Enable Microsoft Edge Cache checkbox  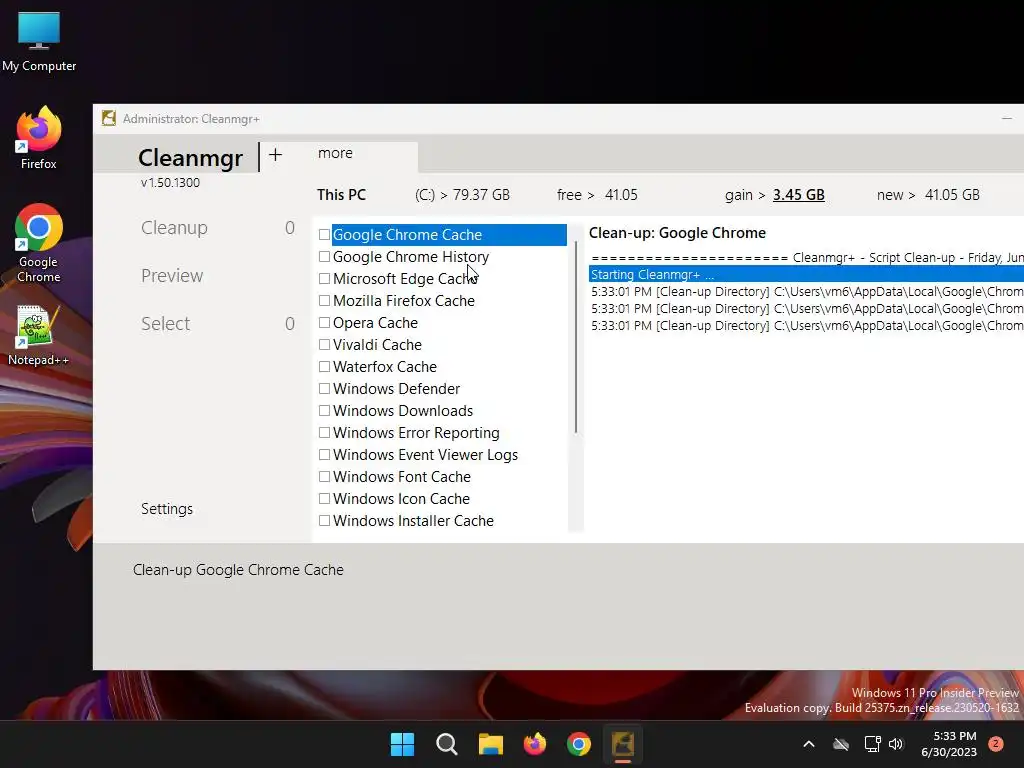(x=324, y=279)
